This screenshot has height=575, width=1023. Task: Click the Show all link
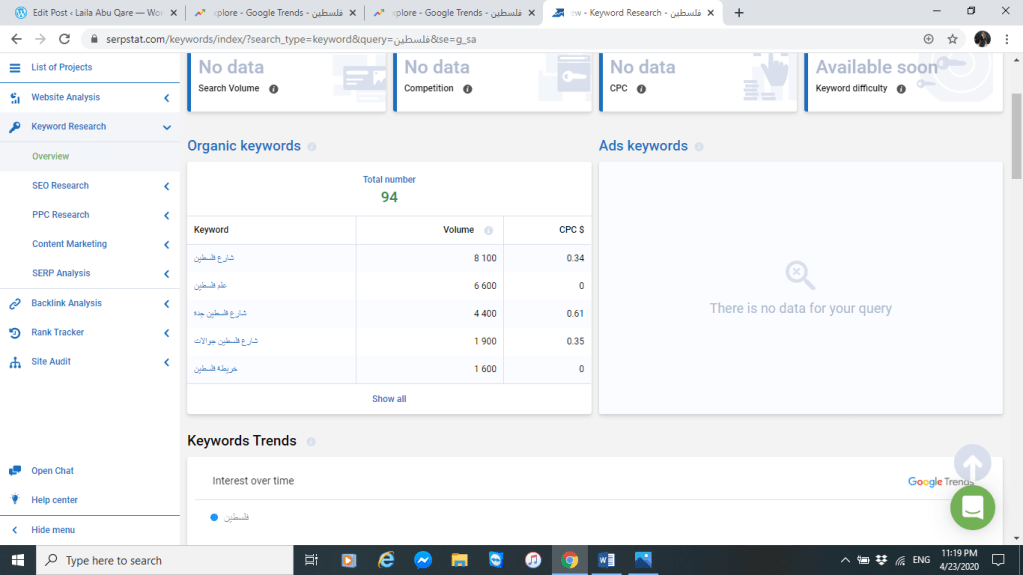(x=389, y=399)
